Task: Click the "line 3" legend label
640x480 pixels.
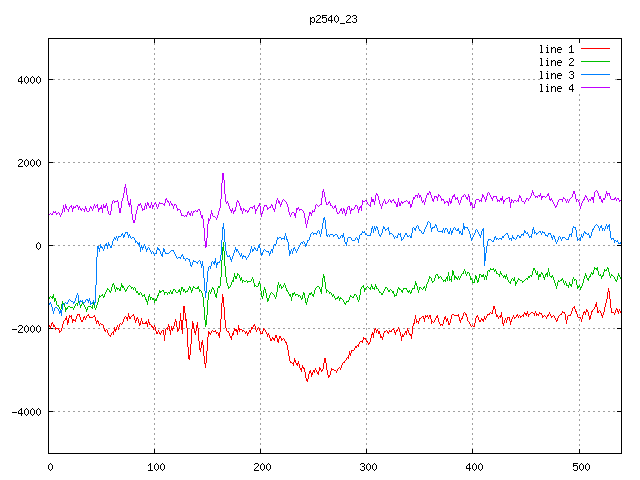Action: coord(557,75)
